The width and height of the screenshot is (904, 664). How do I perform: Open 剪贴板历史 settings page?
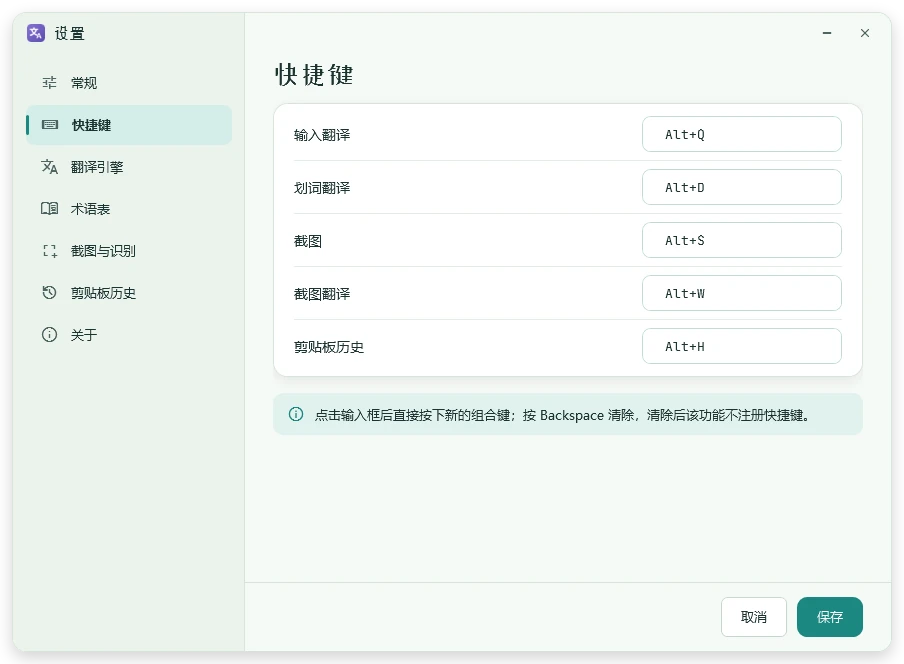point(129,293)
